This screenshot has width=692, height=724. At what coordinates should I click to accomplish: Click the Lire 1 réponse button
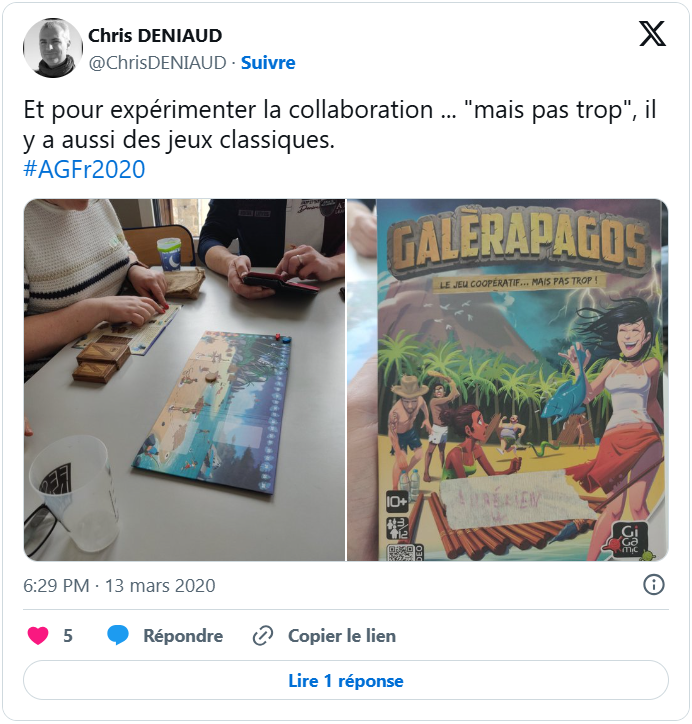tap(346, 681)
